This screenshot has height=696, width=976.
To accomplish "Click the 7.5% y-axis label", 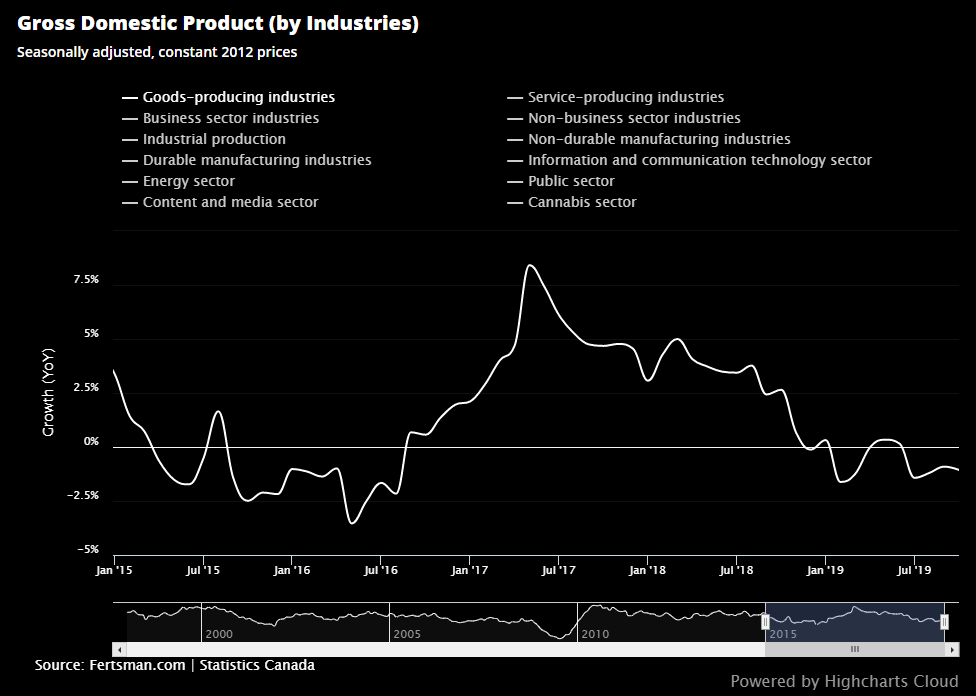I will 86,280.
